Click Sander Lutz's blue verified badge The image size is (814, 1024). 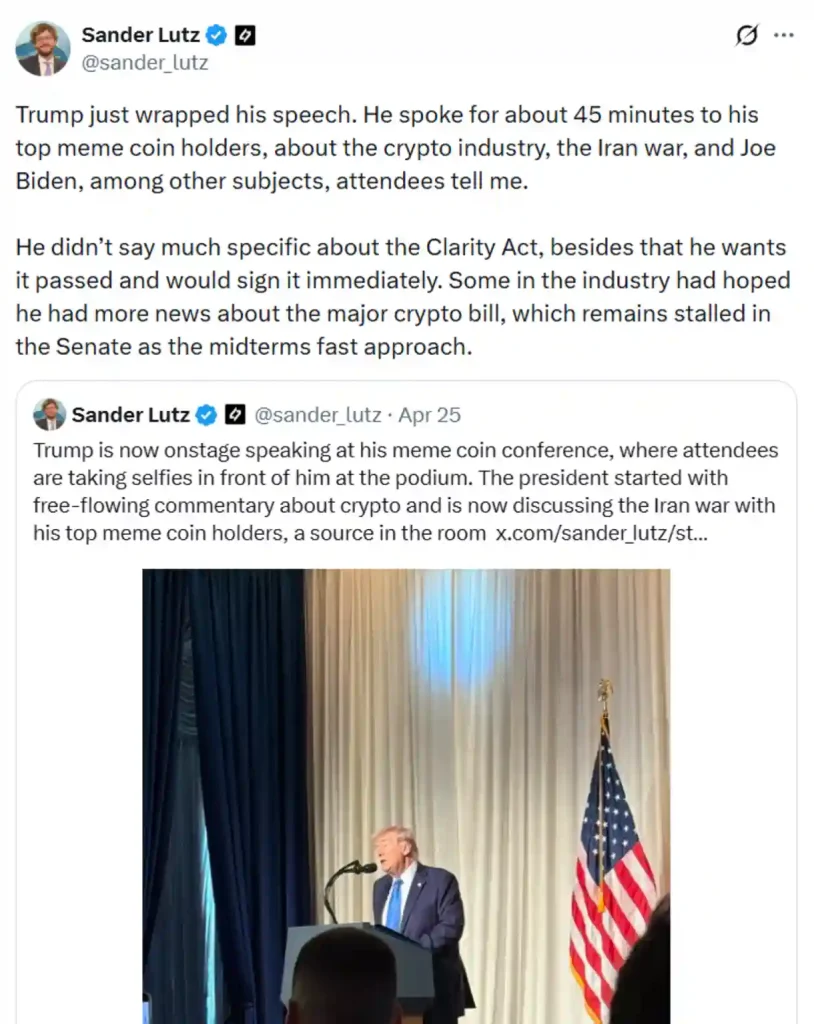[x=215, y=34]
